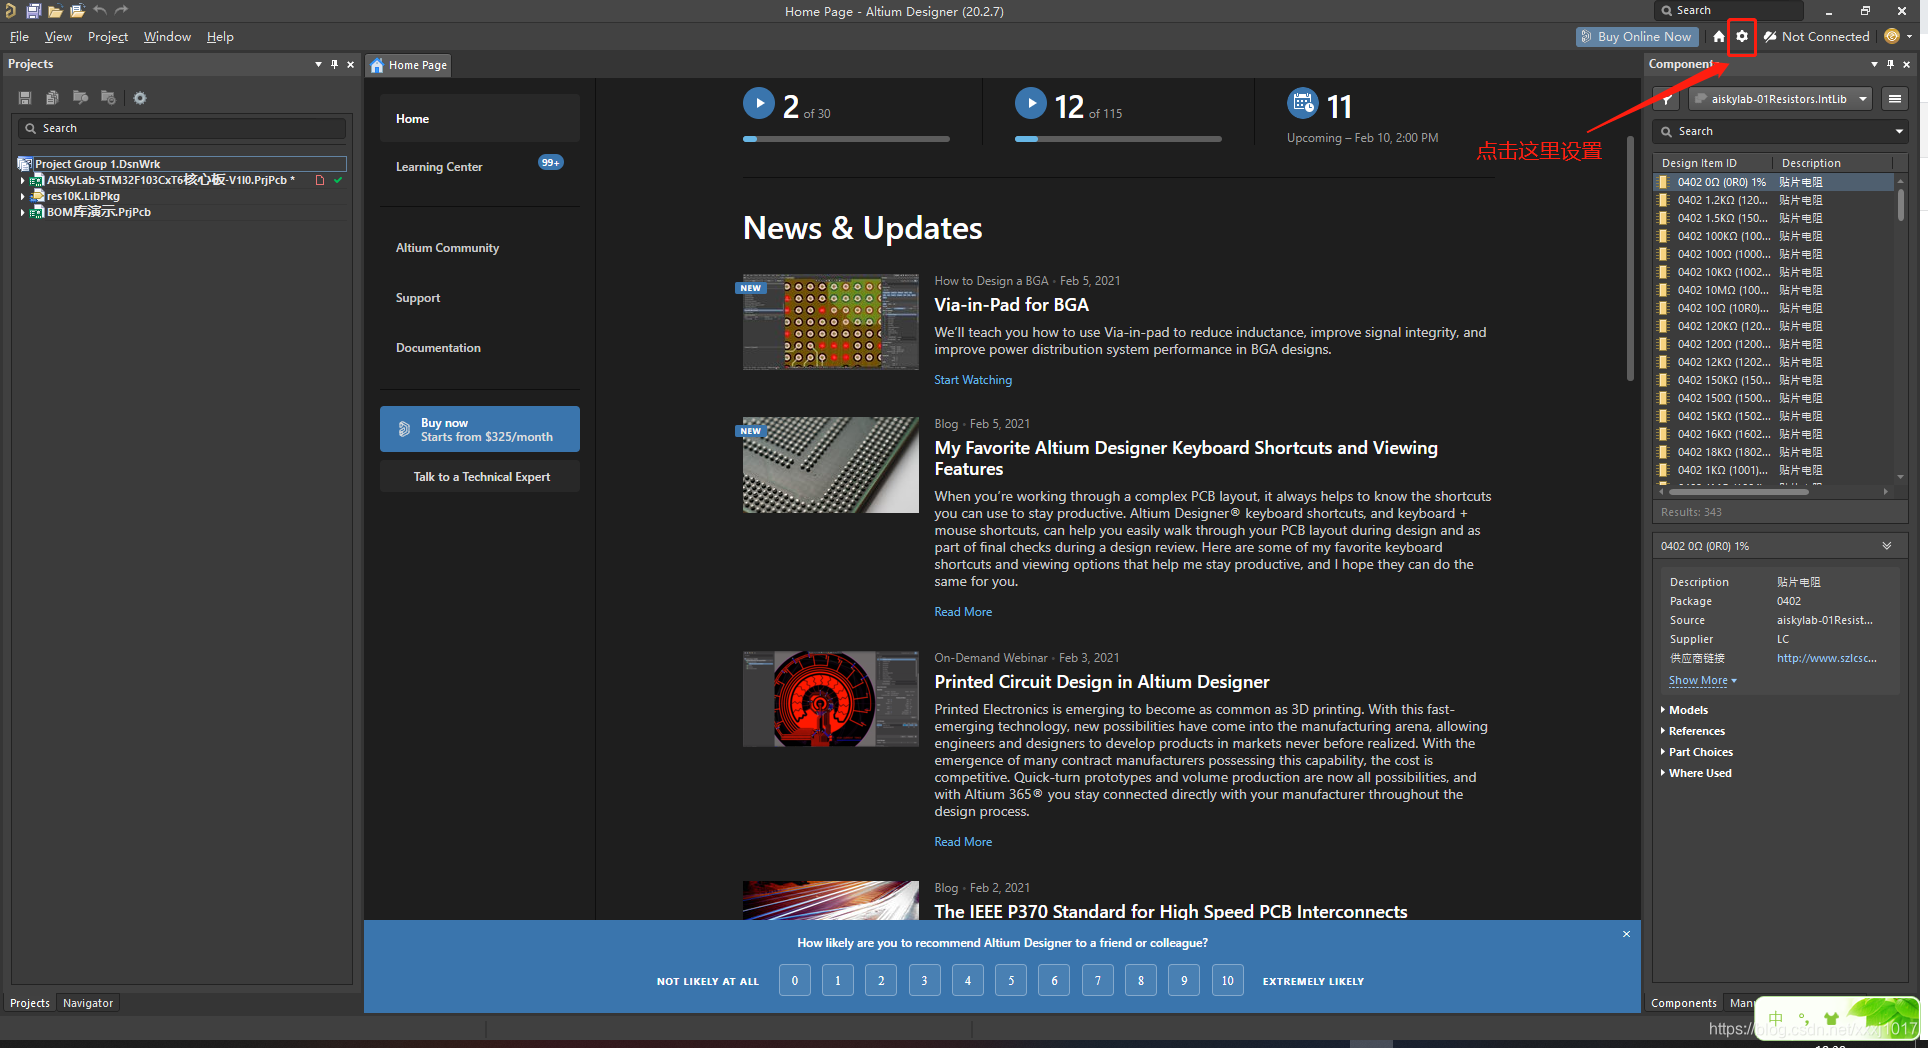Viewport: 1928px width, 1048px height.
Task: Click the Projects panel search field
Action: [182, 129]
